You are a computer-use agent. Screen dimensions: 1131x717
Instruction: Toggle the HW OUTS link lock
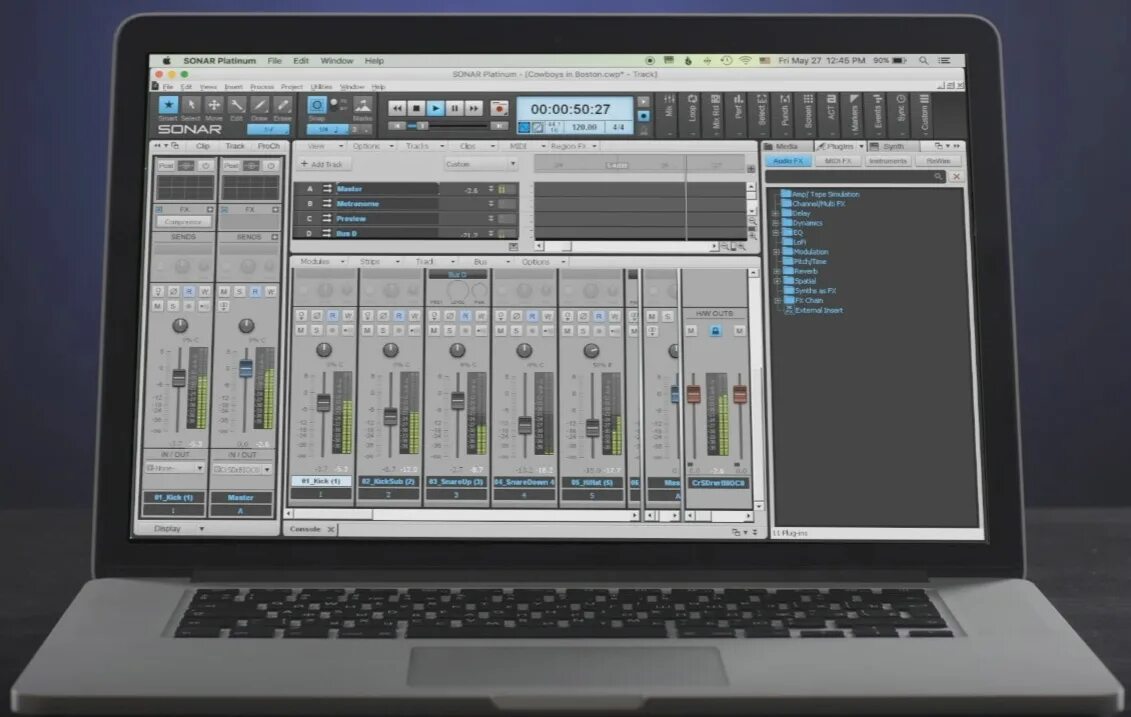(x=715, y=330)
